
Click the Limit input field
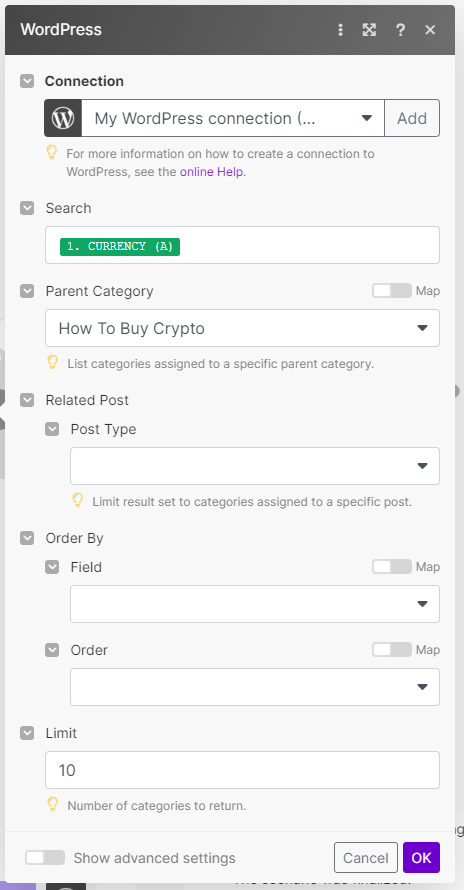click(x=243, y=770)
